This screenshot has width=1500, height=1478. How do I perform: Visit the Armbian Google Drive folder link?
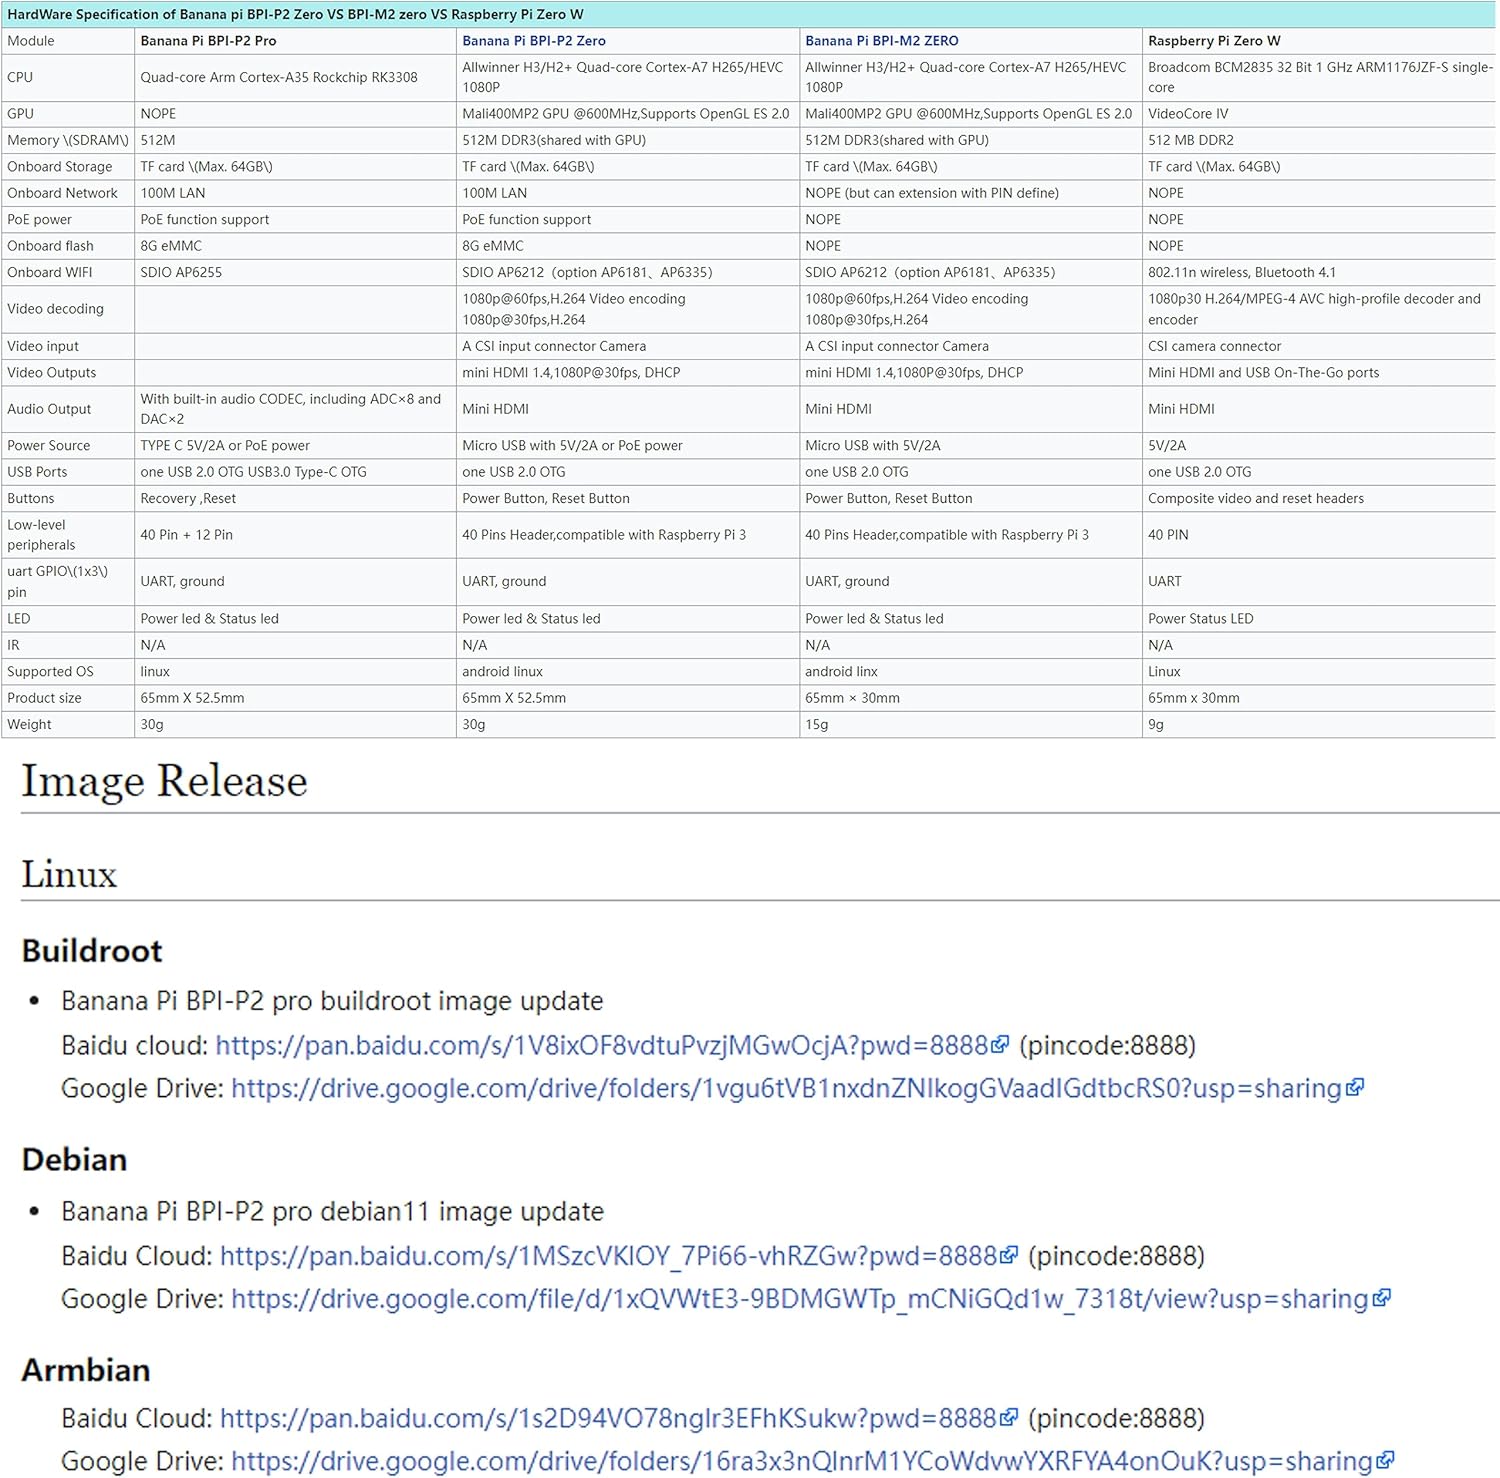pos(801,1461)
